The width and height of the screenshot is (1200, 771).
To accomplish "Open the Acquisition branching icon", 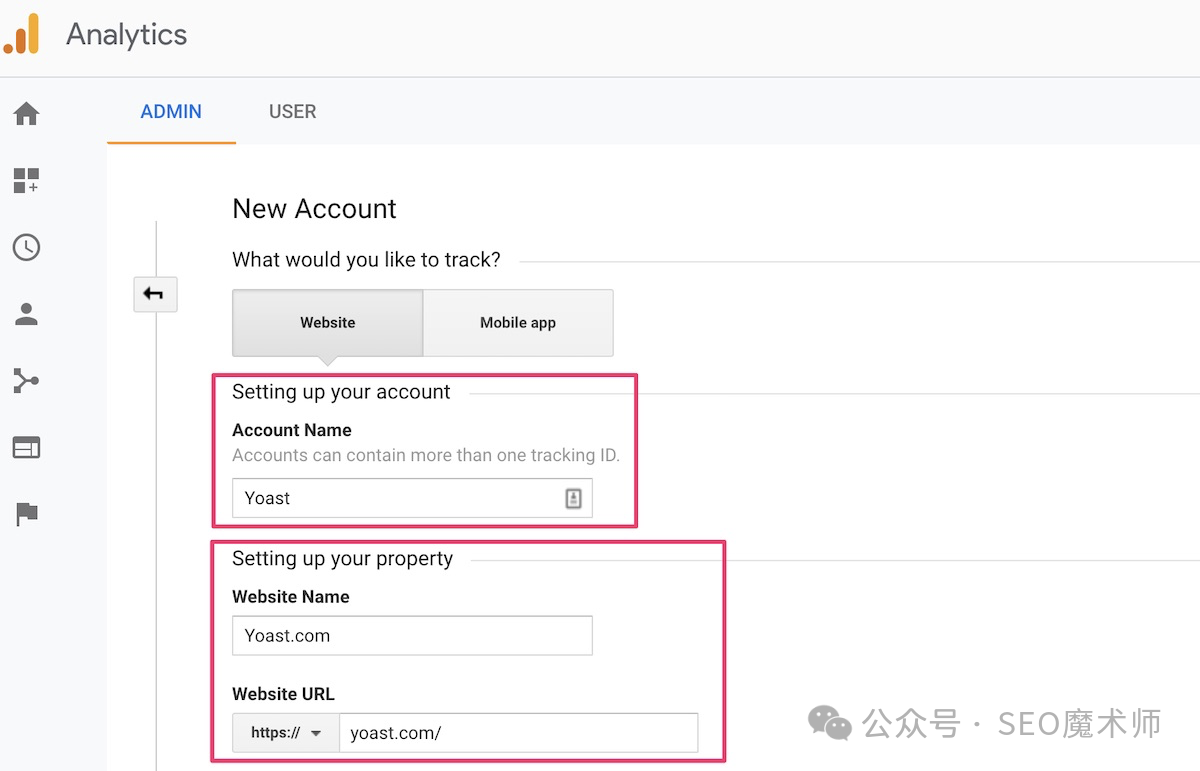I will click(x=26, y=381).
